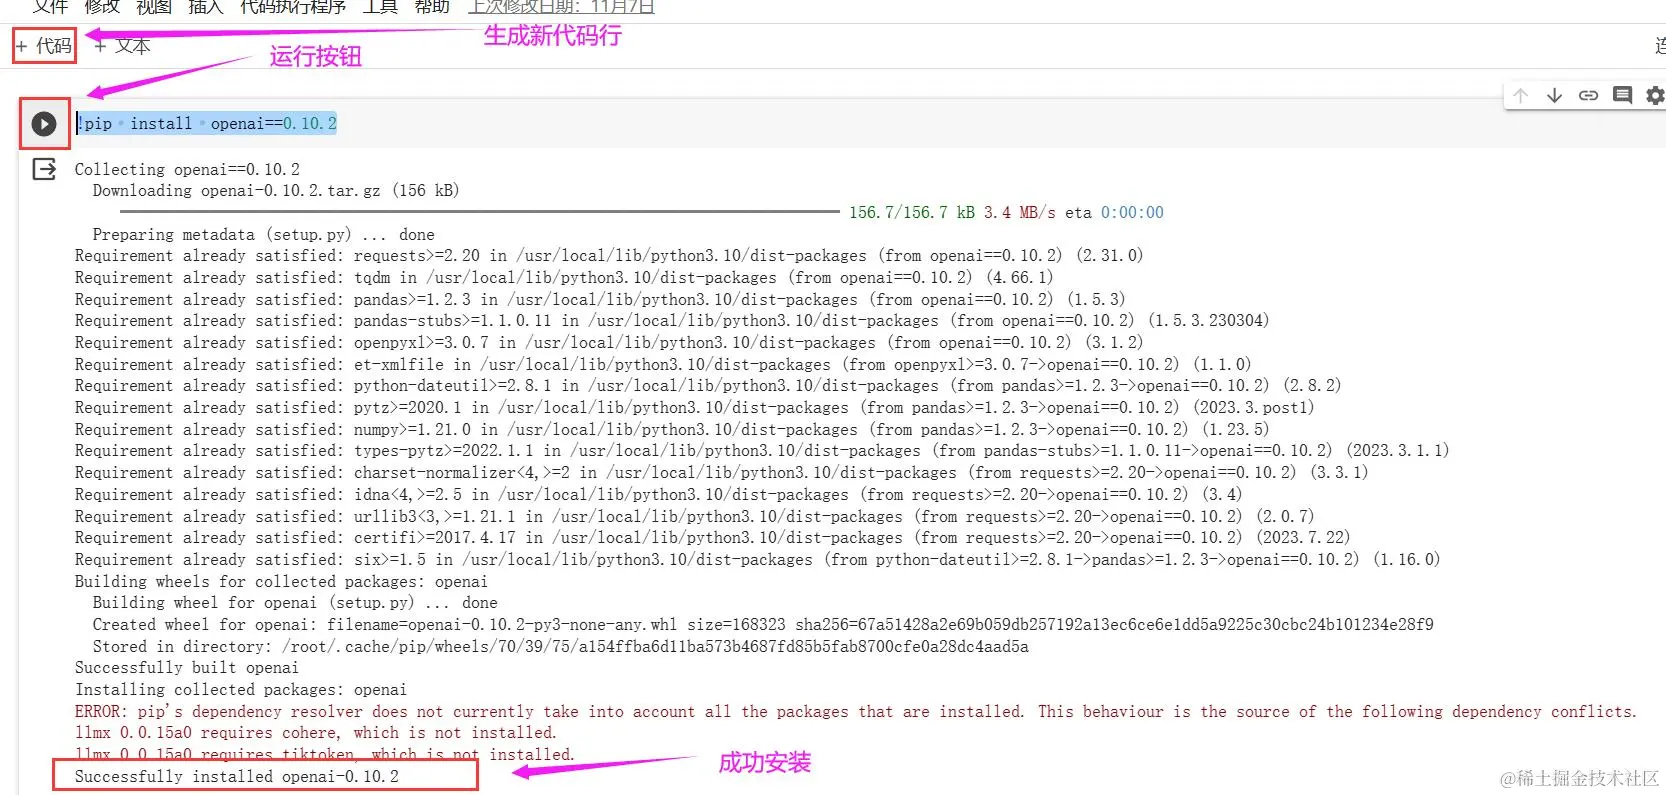Select 'Building wheel for openai (setup.py) ... done'
Image resolution: width=1666 pixels, height=795 pixels.
[295, 603]
